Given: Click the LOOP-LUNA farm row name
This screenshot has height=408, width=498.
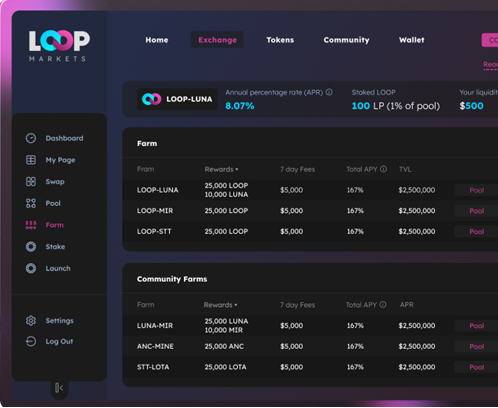Looking at the screenshot, I should coord(158,190).
